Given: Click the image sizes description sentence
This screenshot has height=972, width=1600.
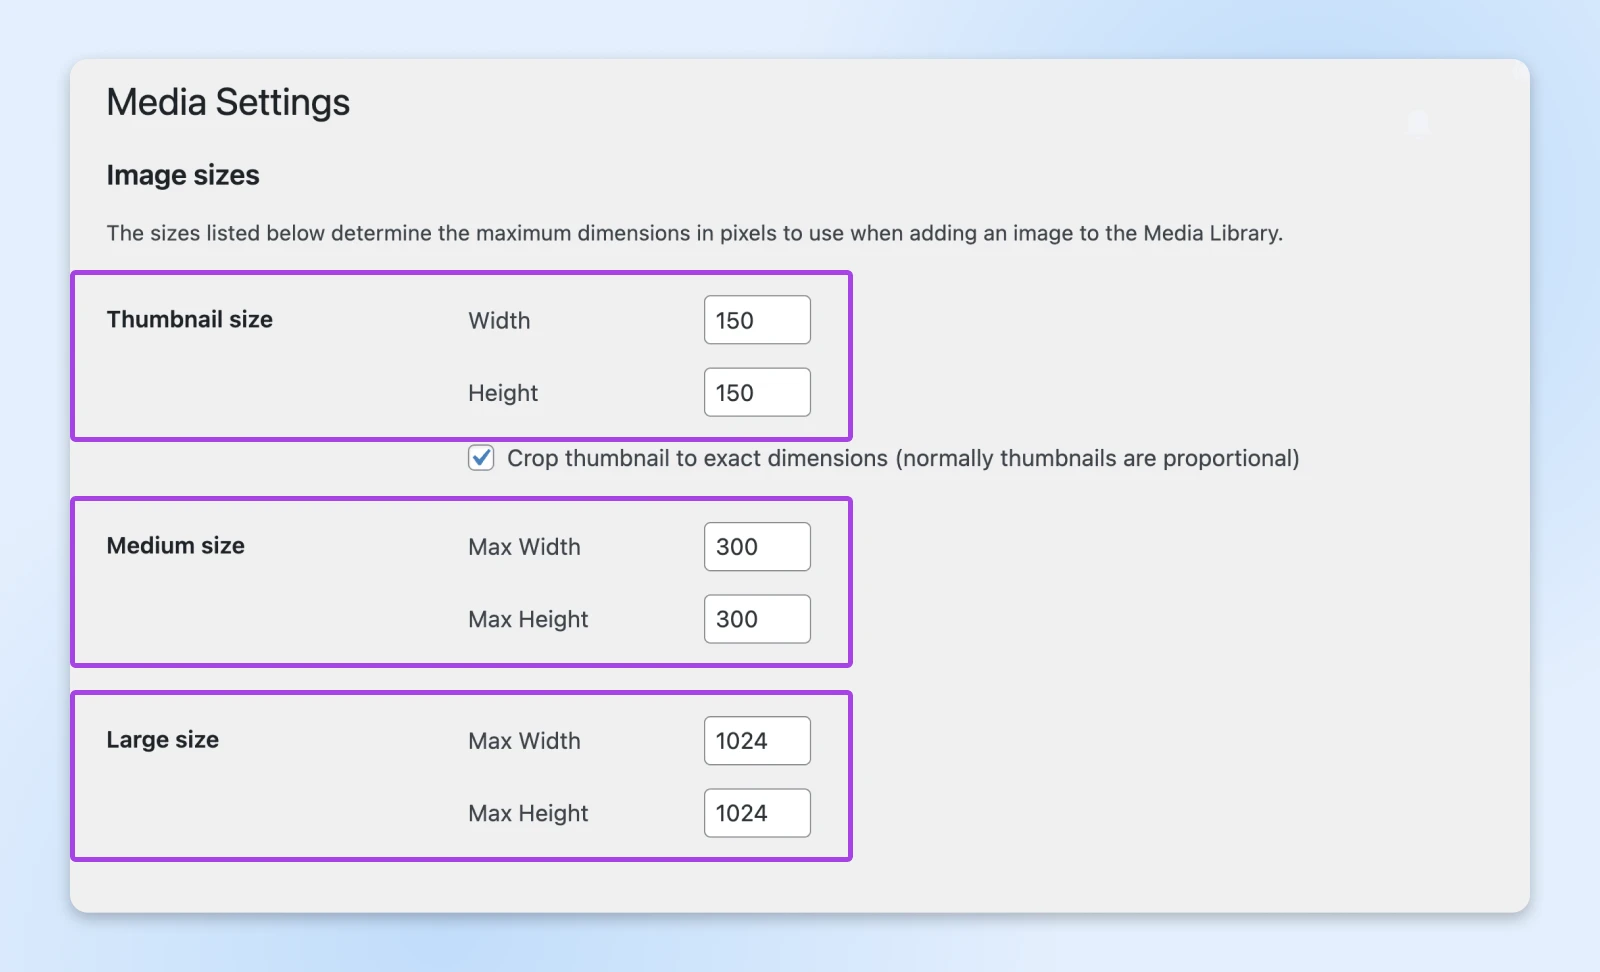Looking at the screenshot, I should [694, 233].
